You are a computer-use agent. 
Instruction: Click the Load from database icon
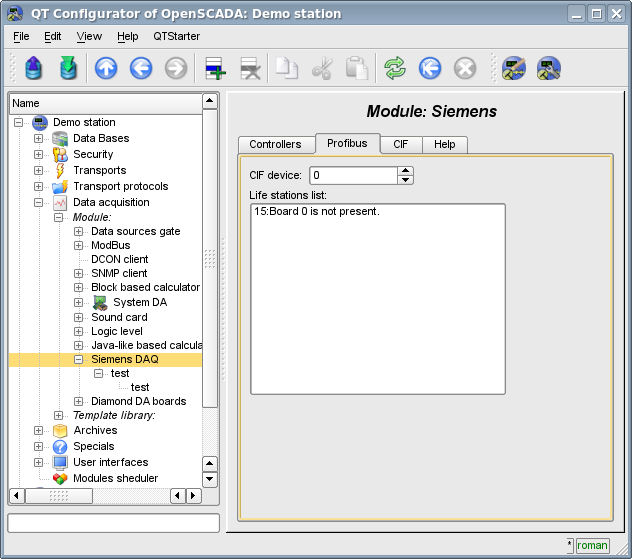(34, 68)
